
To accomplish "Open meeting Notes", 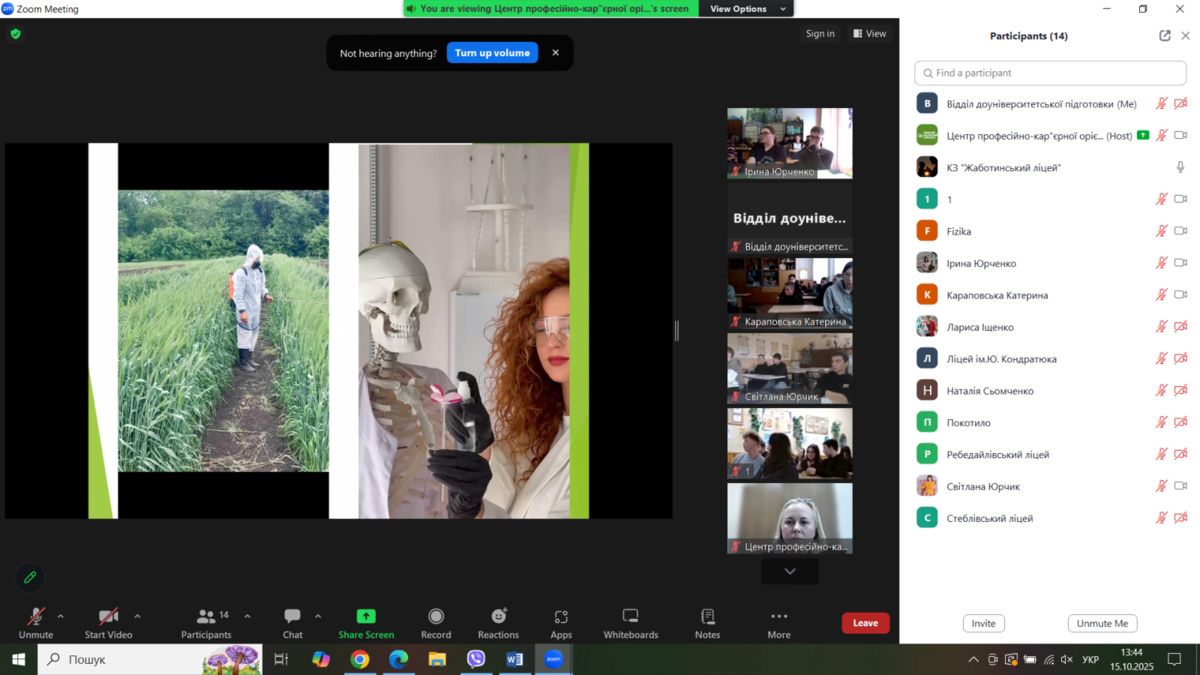I will [707, 622].
